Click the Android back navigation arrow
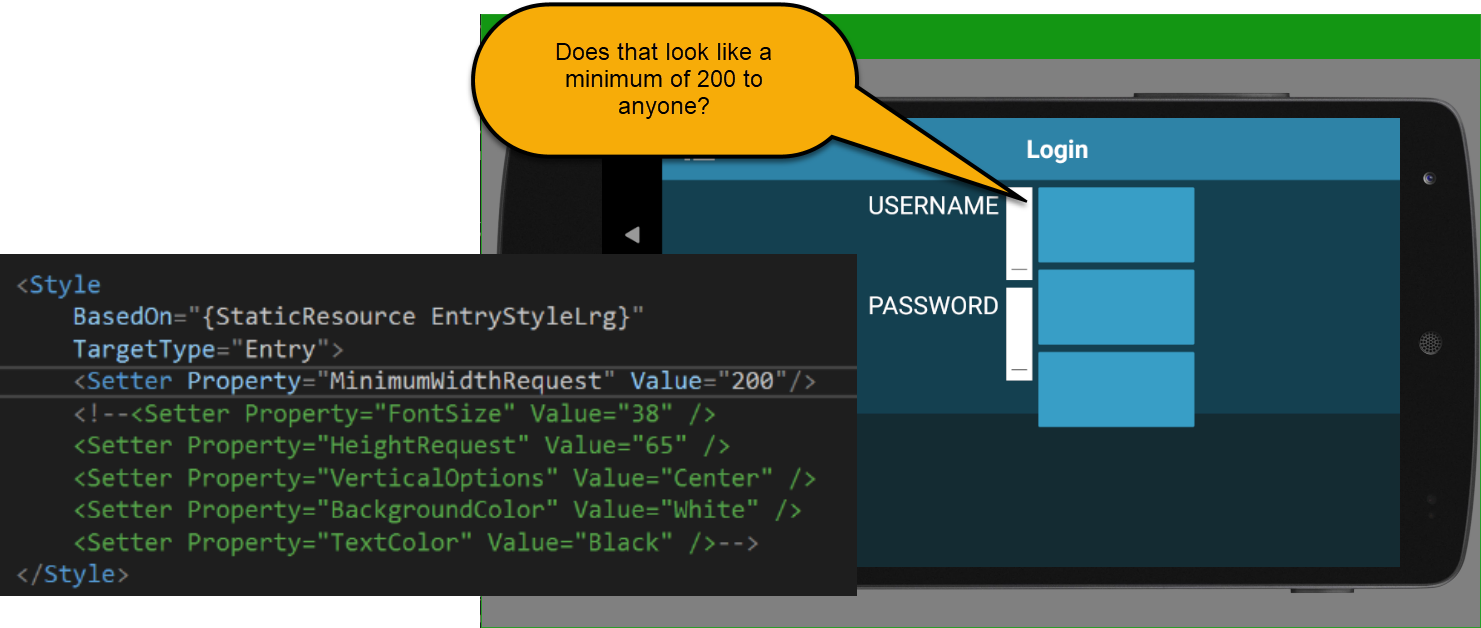This screenshot has height=628, width=1481. coord(631,233)
